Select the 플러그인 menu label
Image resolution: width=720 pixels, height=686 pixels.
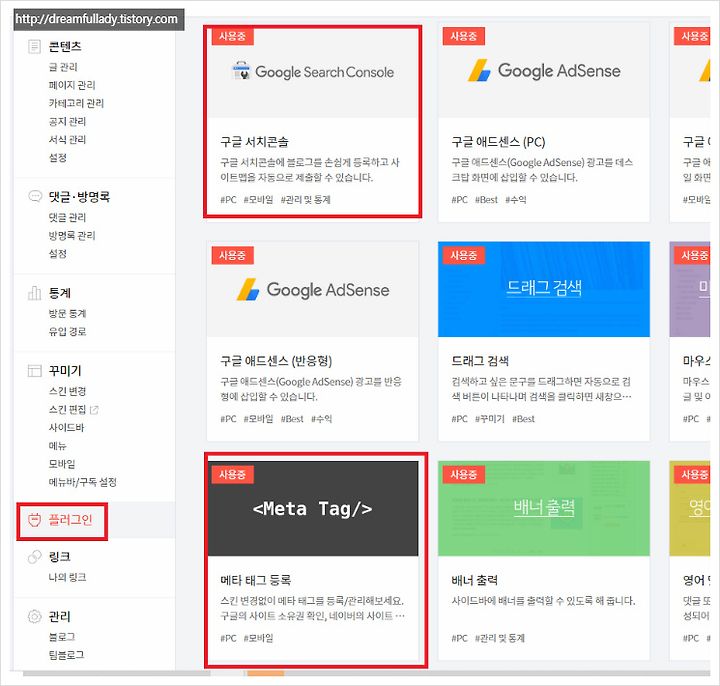coord(71,520)
